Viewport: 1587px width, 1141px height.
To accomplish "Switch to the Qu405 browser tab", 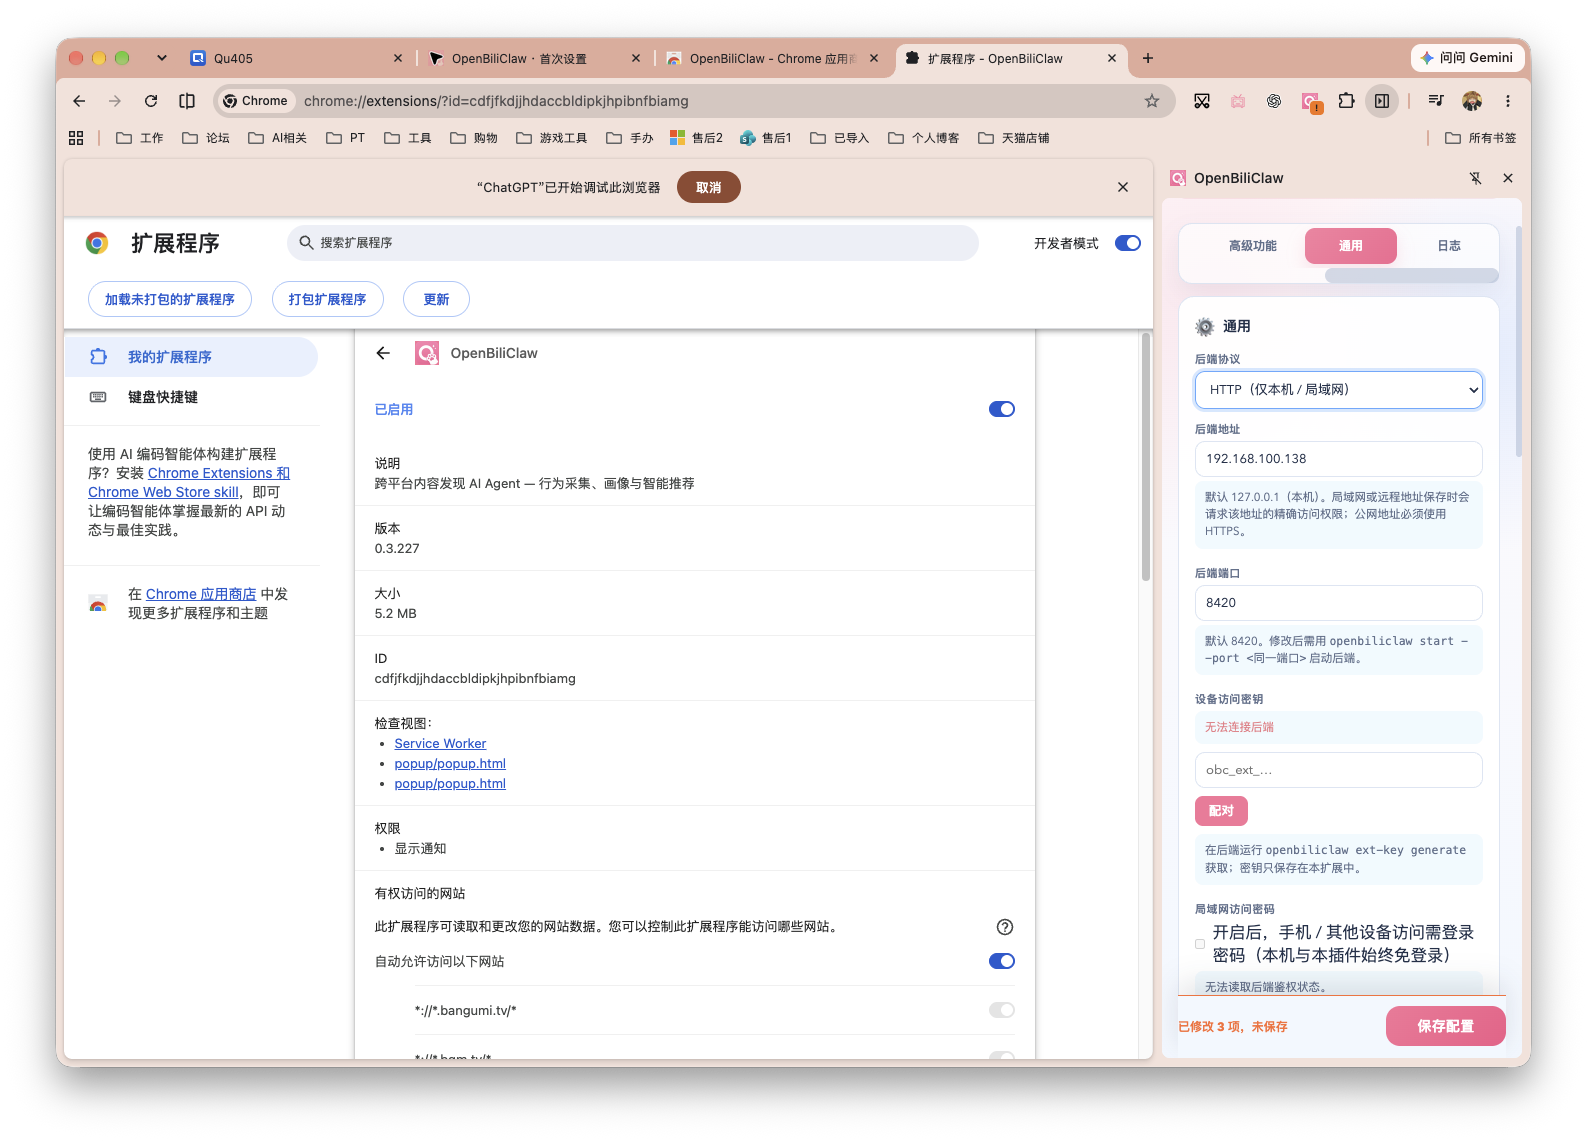I will 297,58.
